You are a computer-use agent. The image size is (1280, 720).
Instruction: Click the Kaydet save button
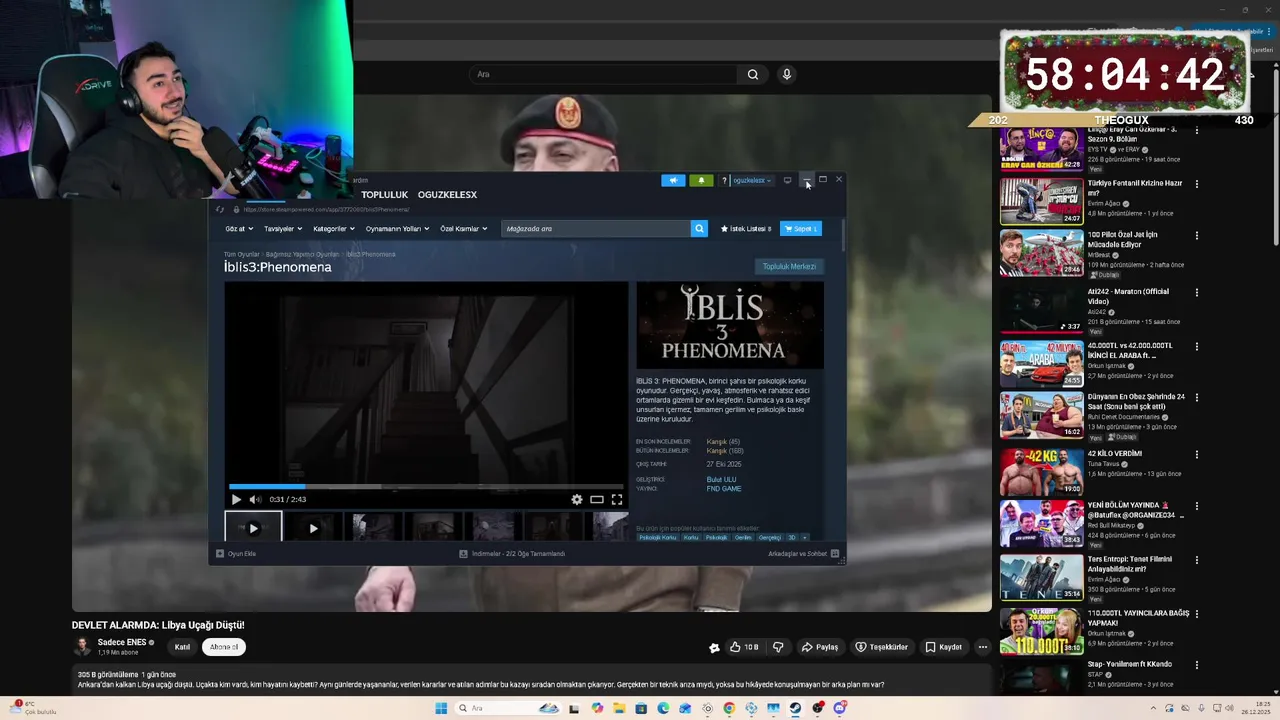coord(944,647)
